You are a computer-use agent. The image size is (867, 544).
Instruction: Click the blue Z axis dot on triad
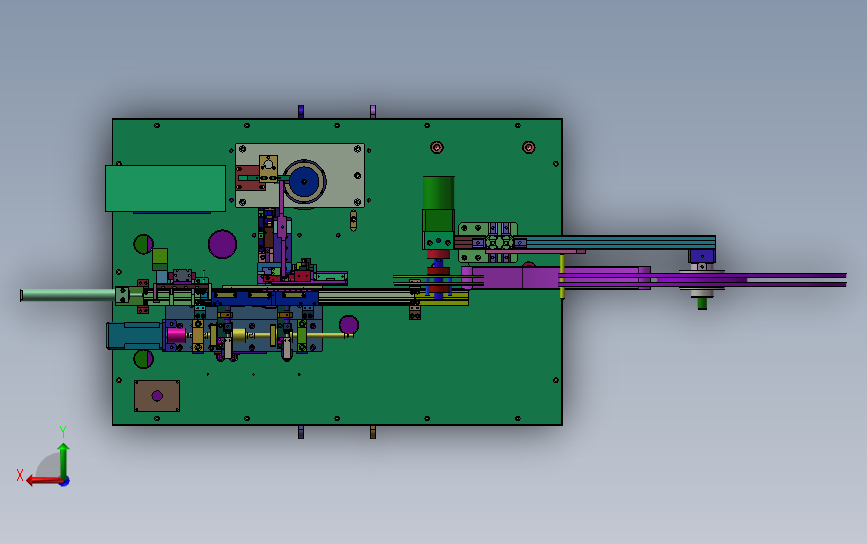[65, 482]
